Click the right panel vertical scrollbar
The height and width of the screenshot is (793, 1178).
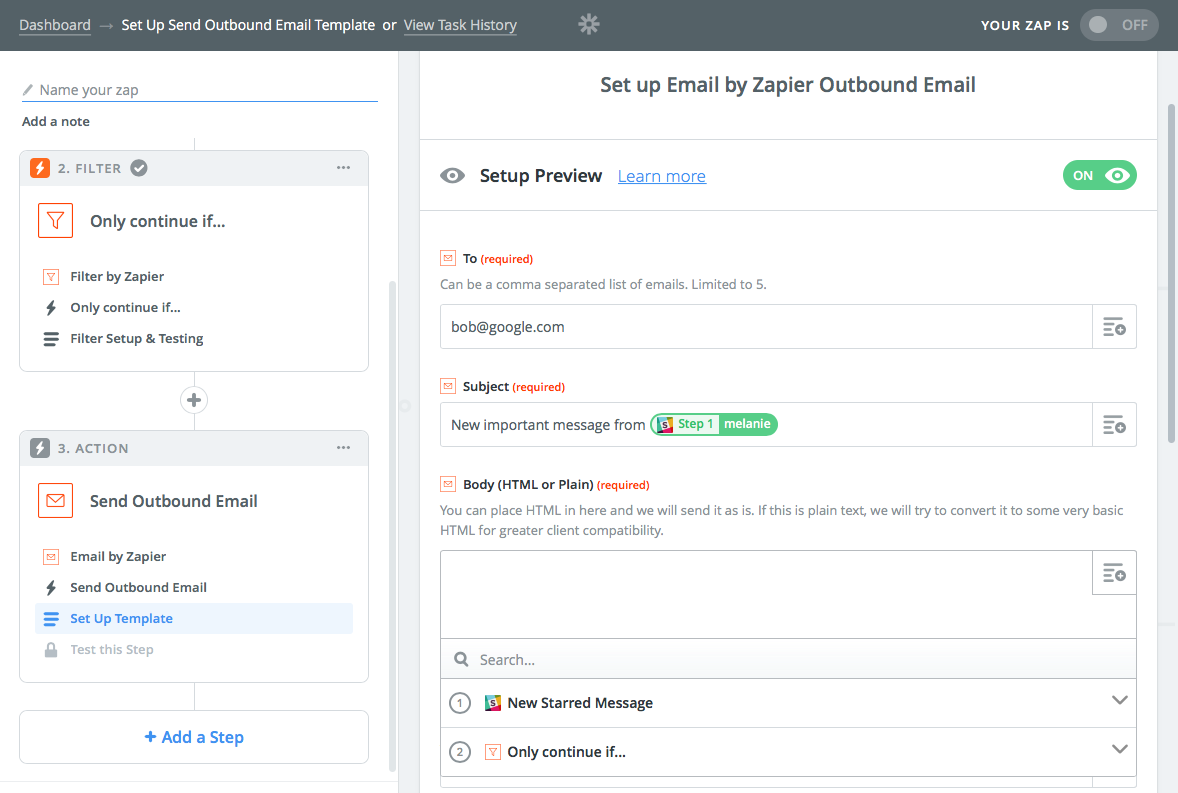pyautogui.click(x=1171, y=274)
